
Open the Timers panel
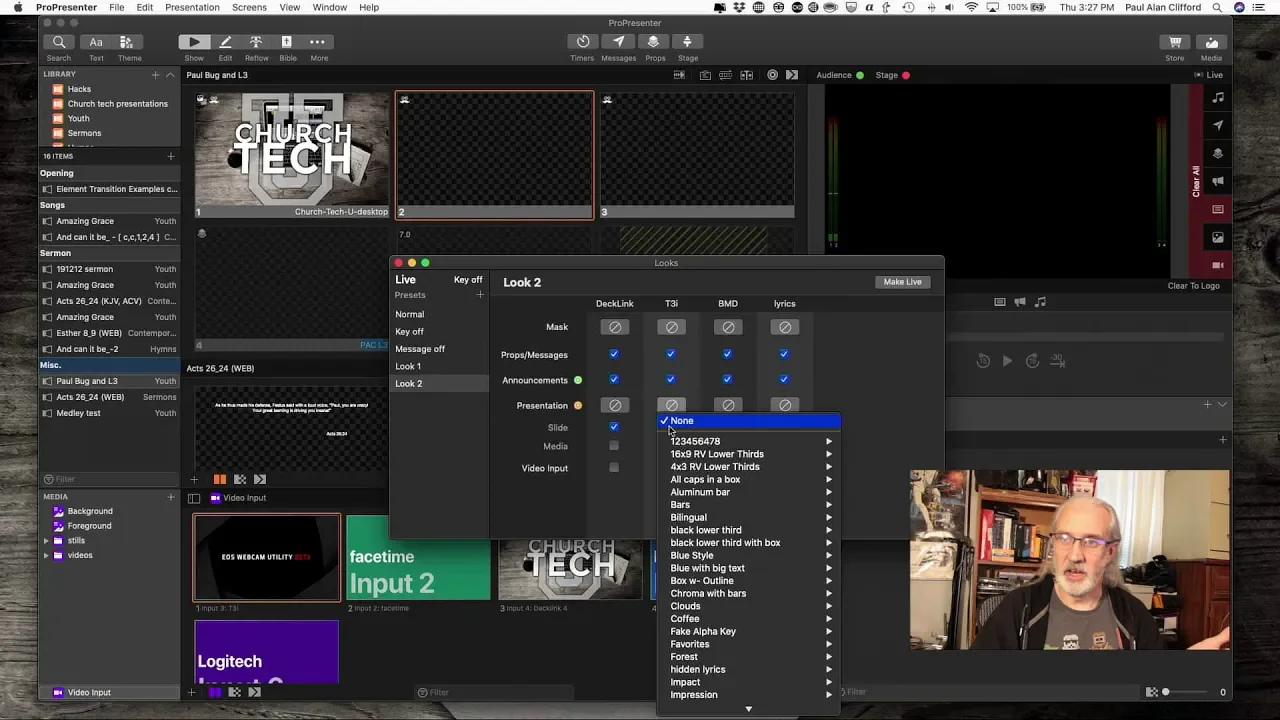[583, 42]
